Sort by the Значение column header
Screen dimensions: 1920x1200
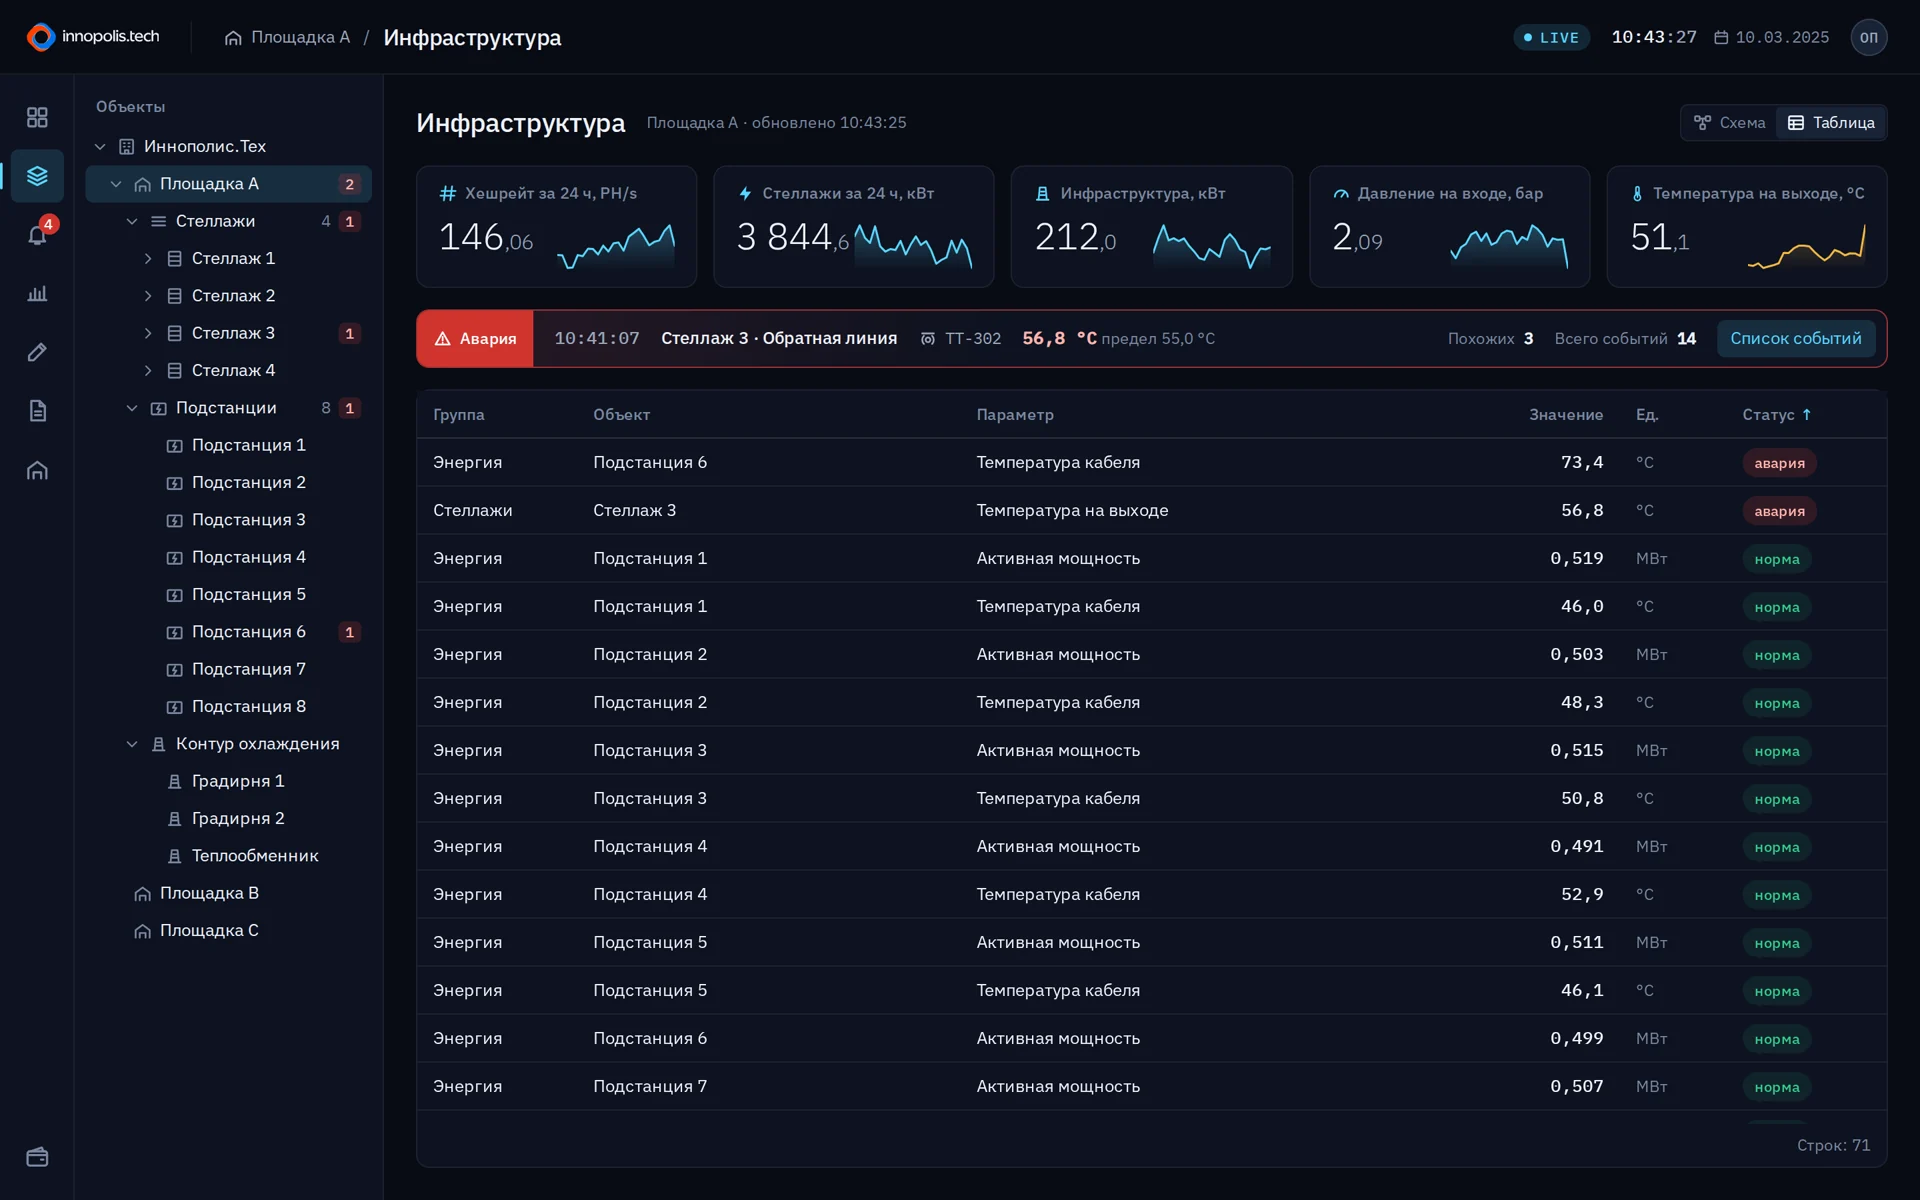[1565, 414]
